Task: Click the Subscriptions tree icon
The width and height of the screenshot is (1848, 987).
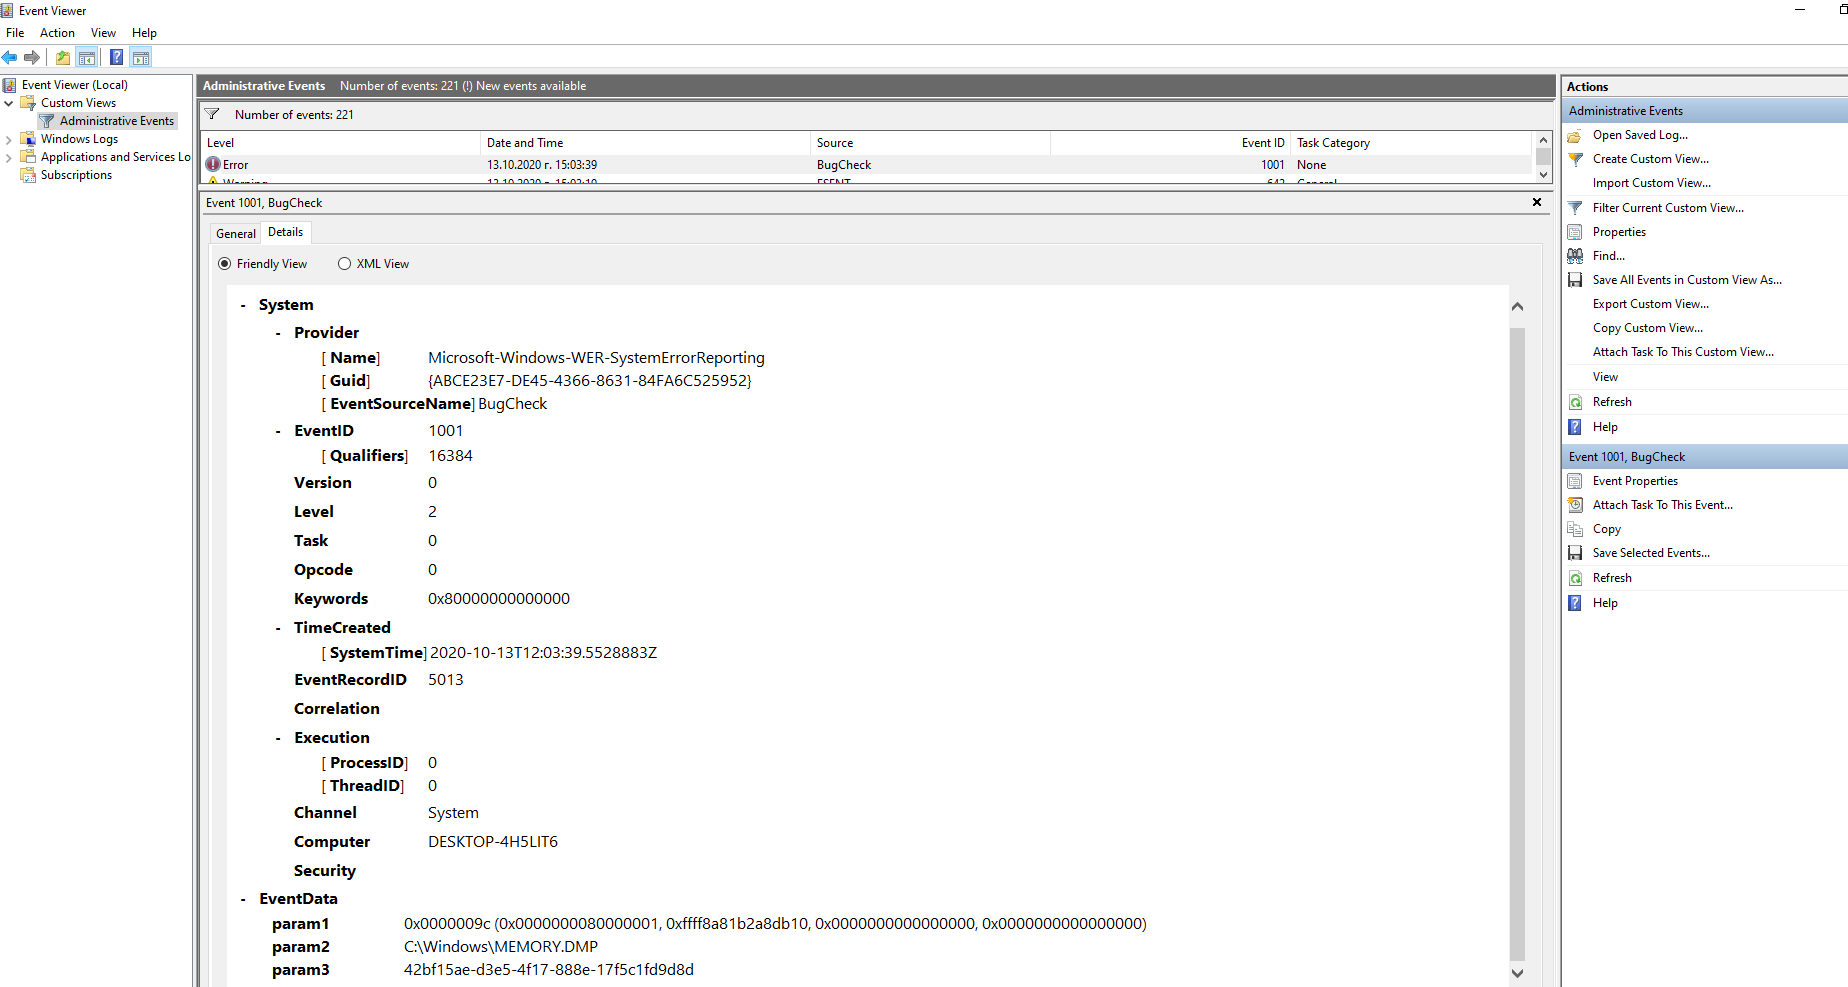Action: [28, 175]
